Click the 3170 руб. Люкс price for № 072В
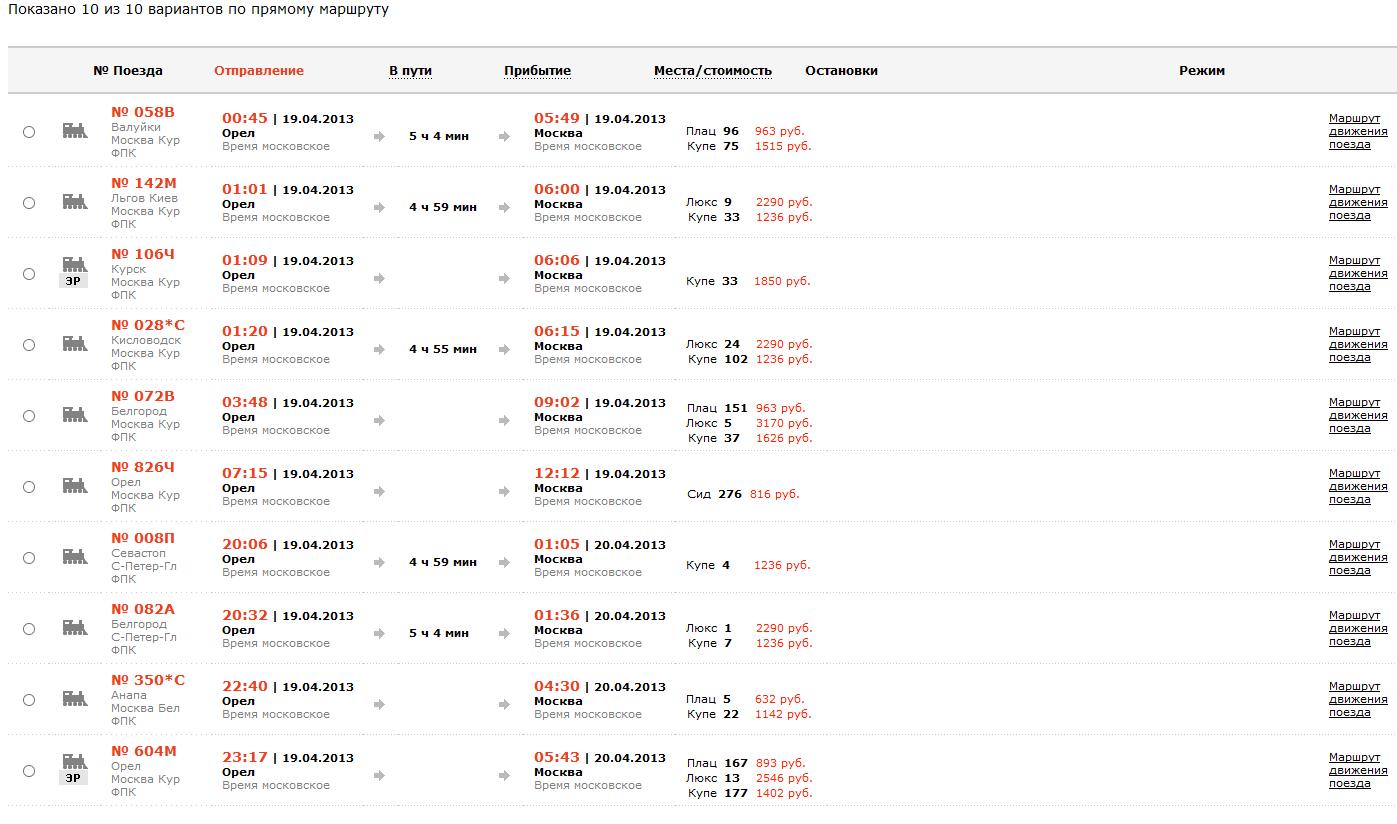Image resolution: width=1397 pixels, height=824 pixels. tap(783, 423)
